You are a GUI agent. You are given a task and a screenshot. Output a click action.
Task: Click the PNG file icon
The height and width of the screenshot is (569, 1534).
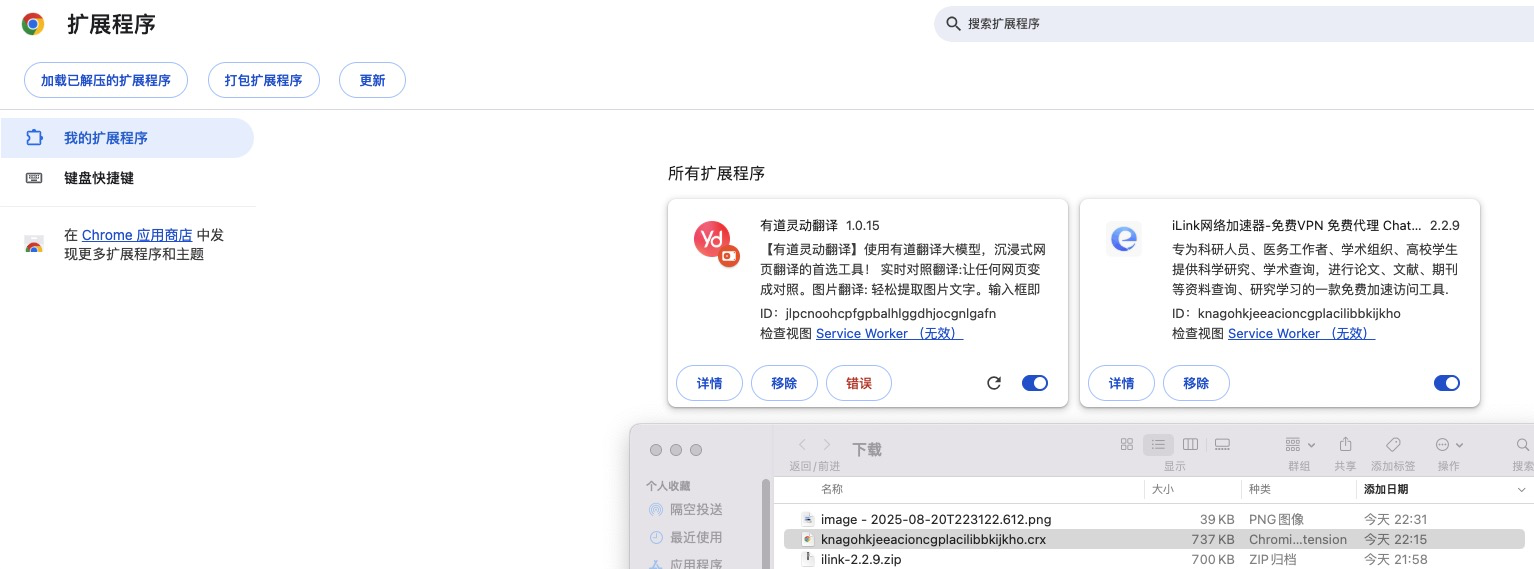point(808,519)
